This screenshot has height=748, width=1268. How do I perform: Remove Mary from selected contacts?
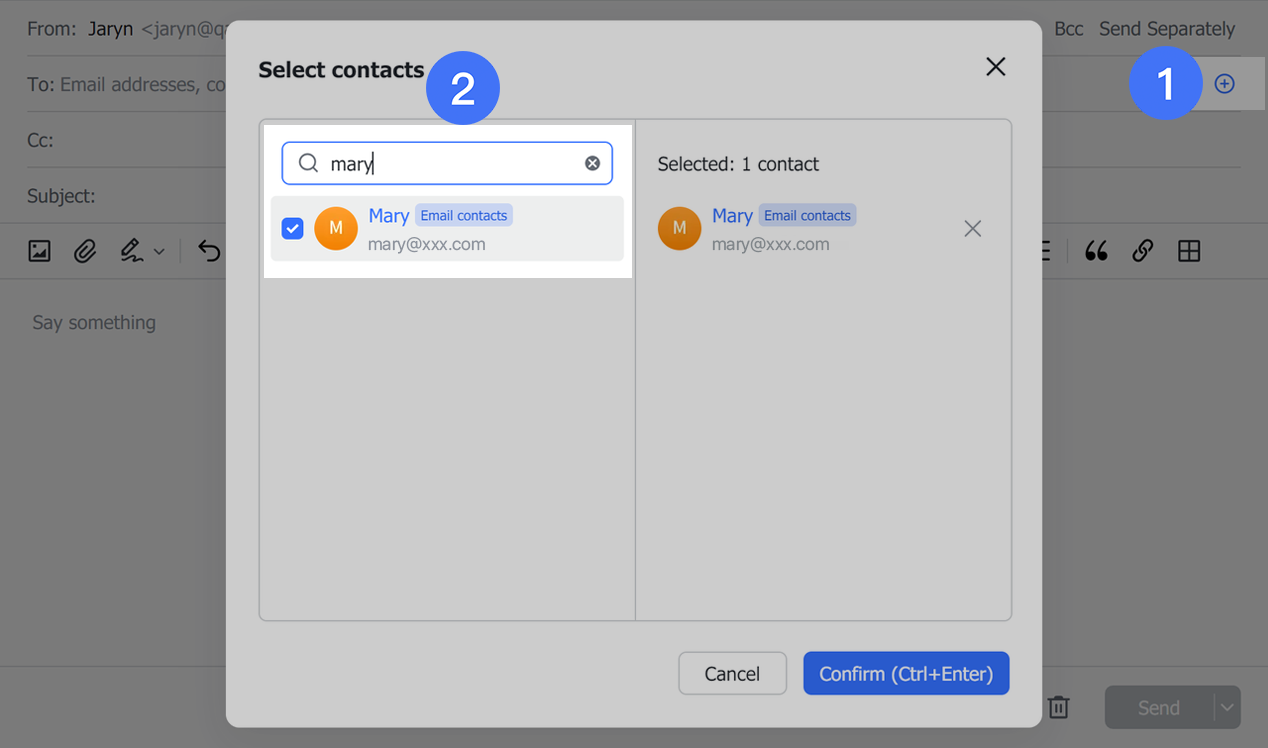tap(972, 228)
